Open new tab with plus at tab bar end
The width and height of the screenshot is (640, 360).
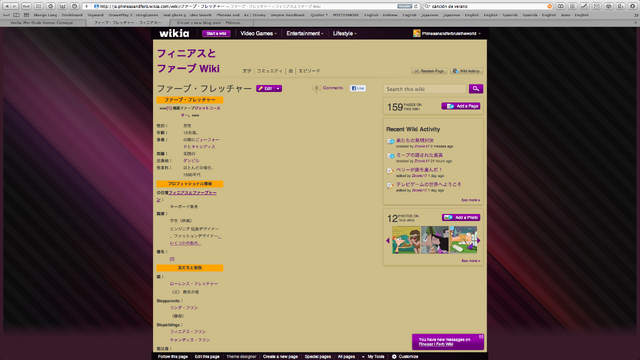(636, 23)
